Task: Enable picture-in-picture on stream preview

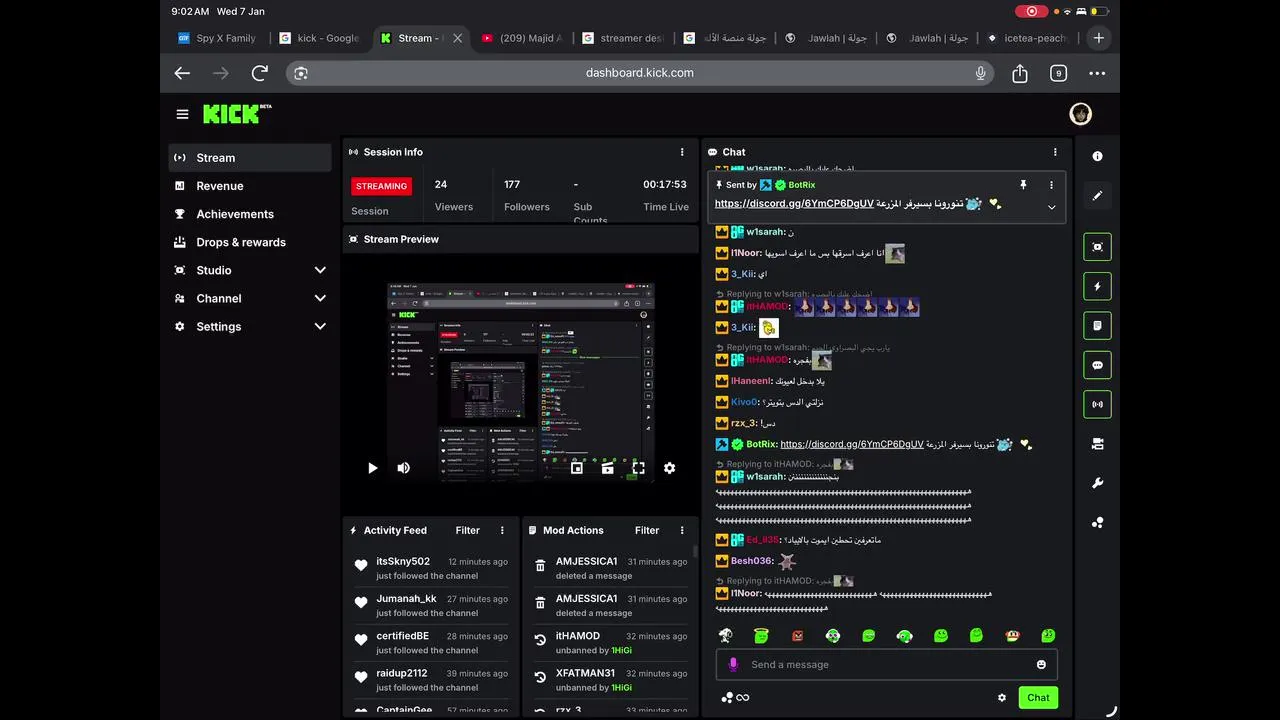Action: pos(577,467)
